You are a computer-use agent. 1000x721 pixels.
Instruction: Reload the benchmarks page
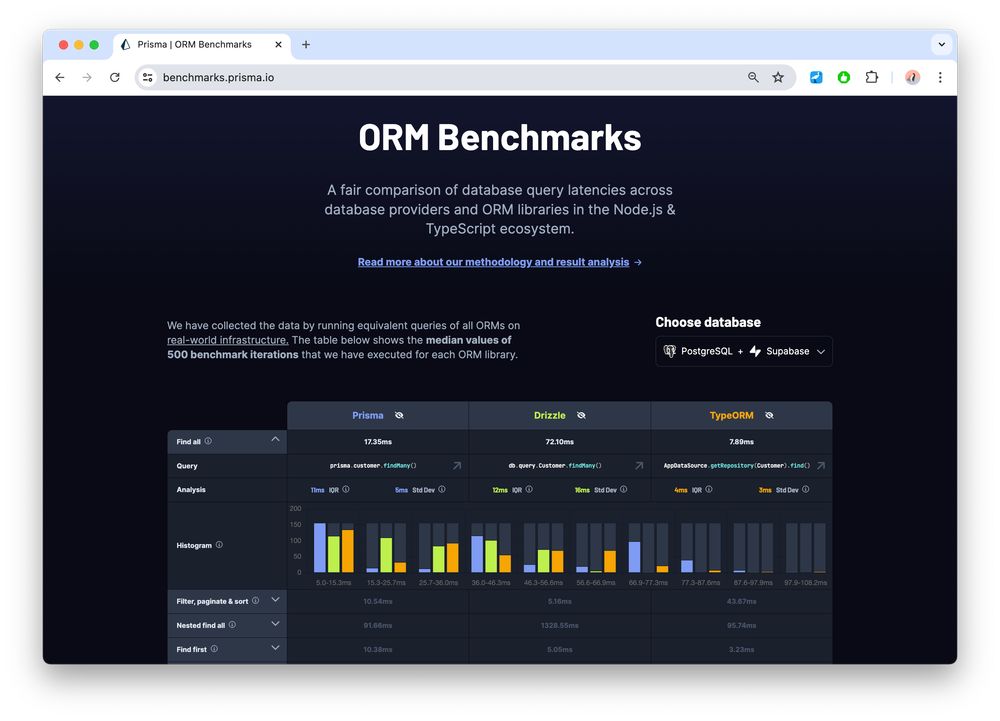click(115, 77)
